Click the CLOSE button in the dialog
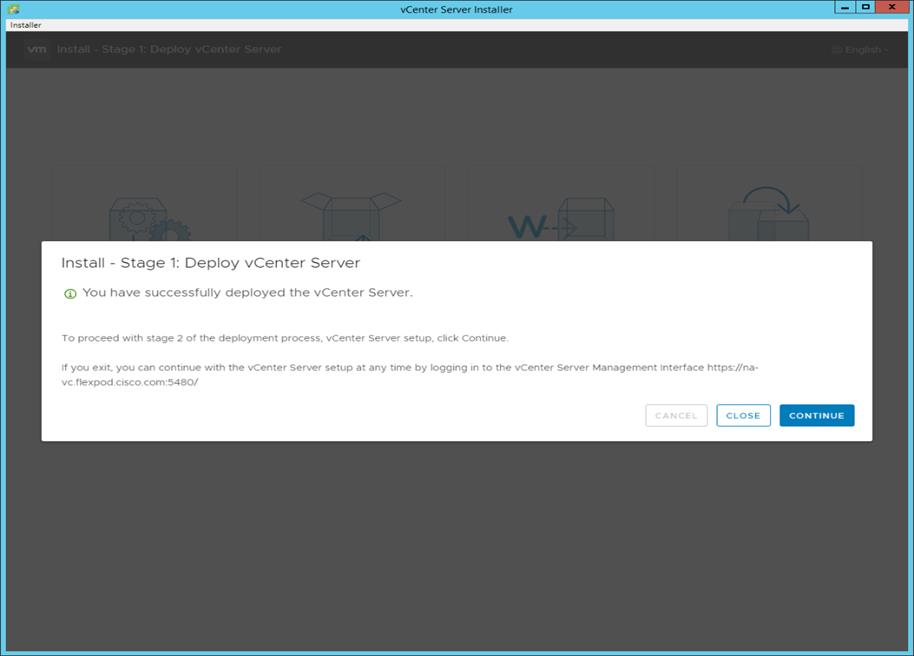 click(743, 415)
